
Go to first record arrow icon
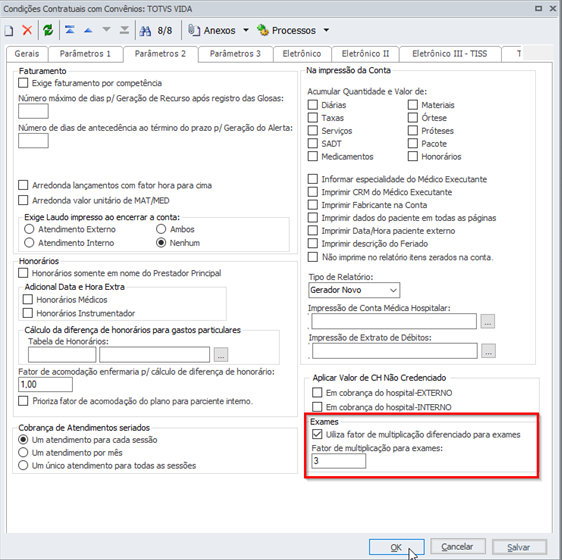[70, 30]
